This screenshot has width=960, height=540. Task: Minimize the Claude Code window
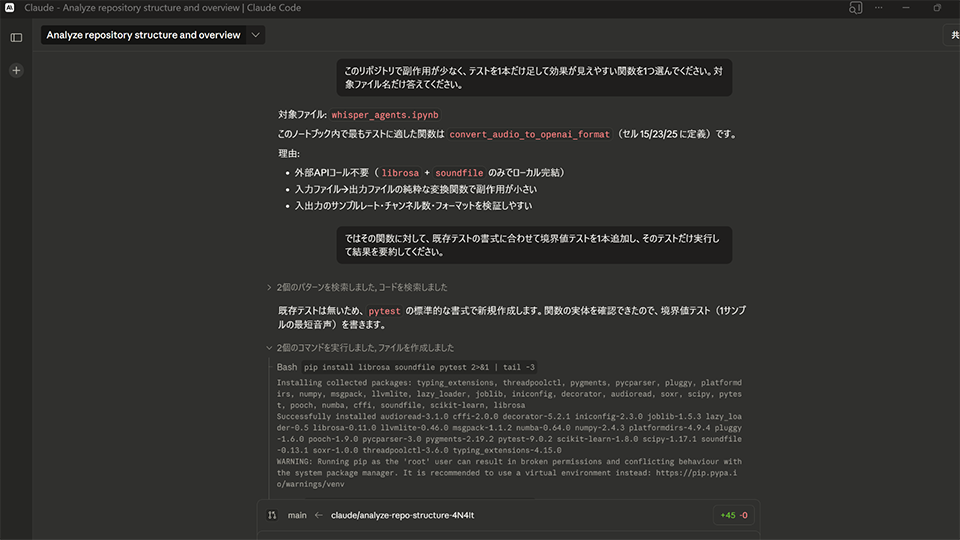[906, 8]
